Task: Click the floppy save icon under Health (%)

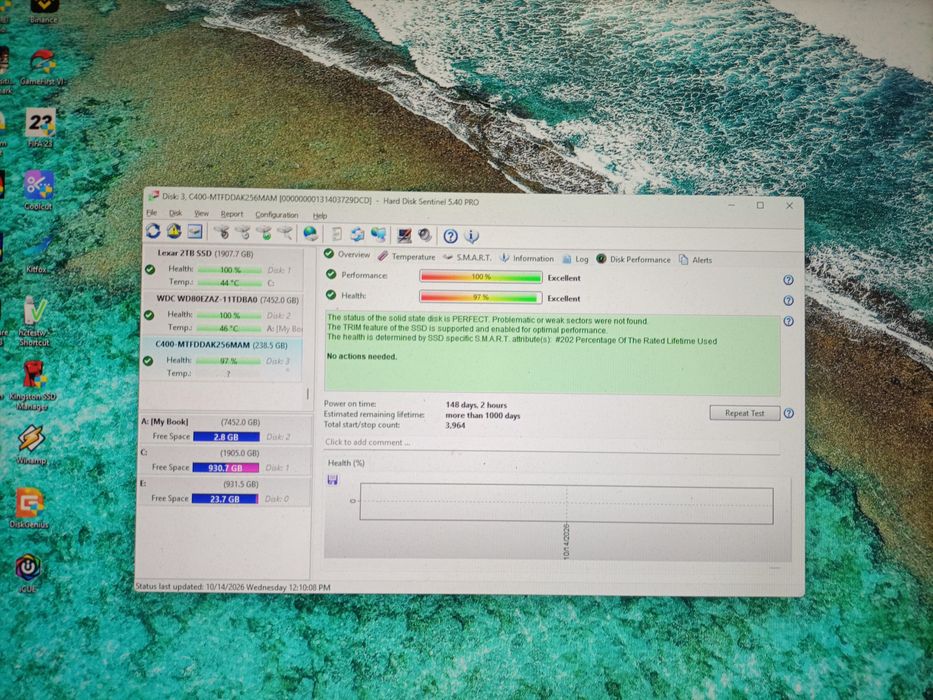Action: pos(333,480)
